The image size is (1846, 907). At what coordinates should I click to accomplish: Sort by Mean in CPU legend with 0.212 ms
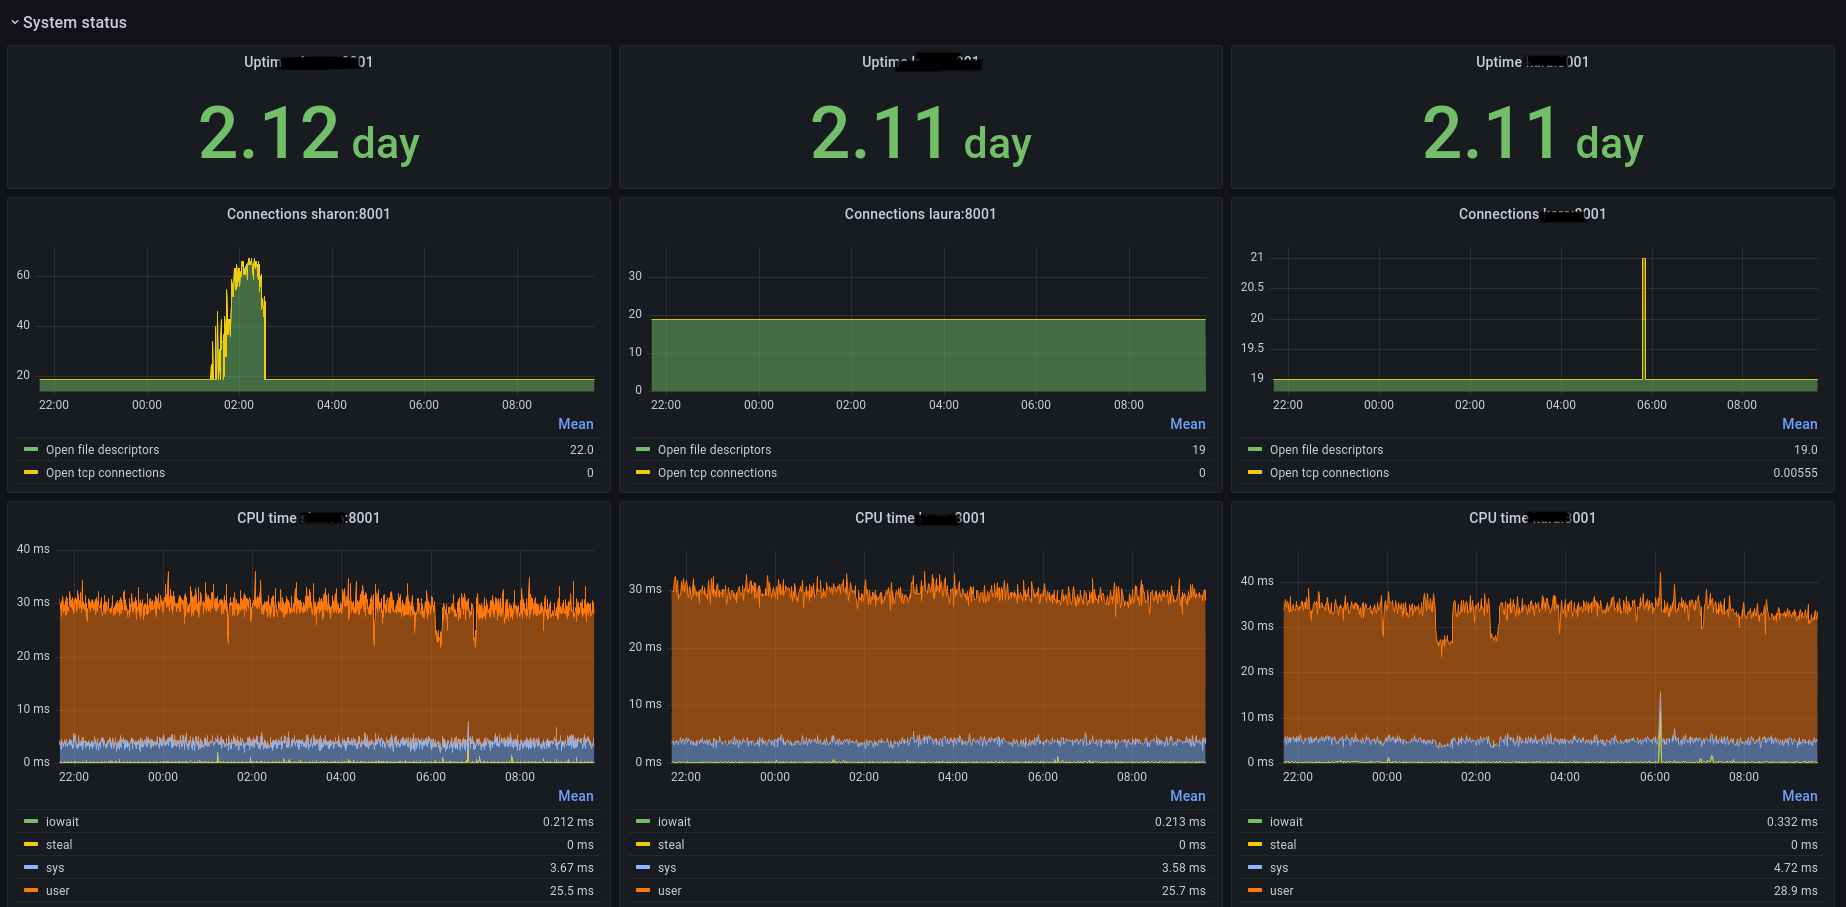(x=576, y=796)
